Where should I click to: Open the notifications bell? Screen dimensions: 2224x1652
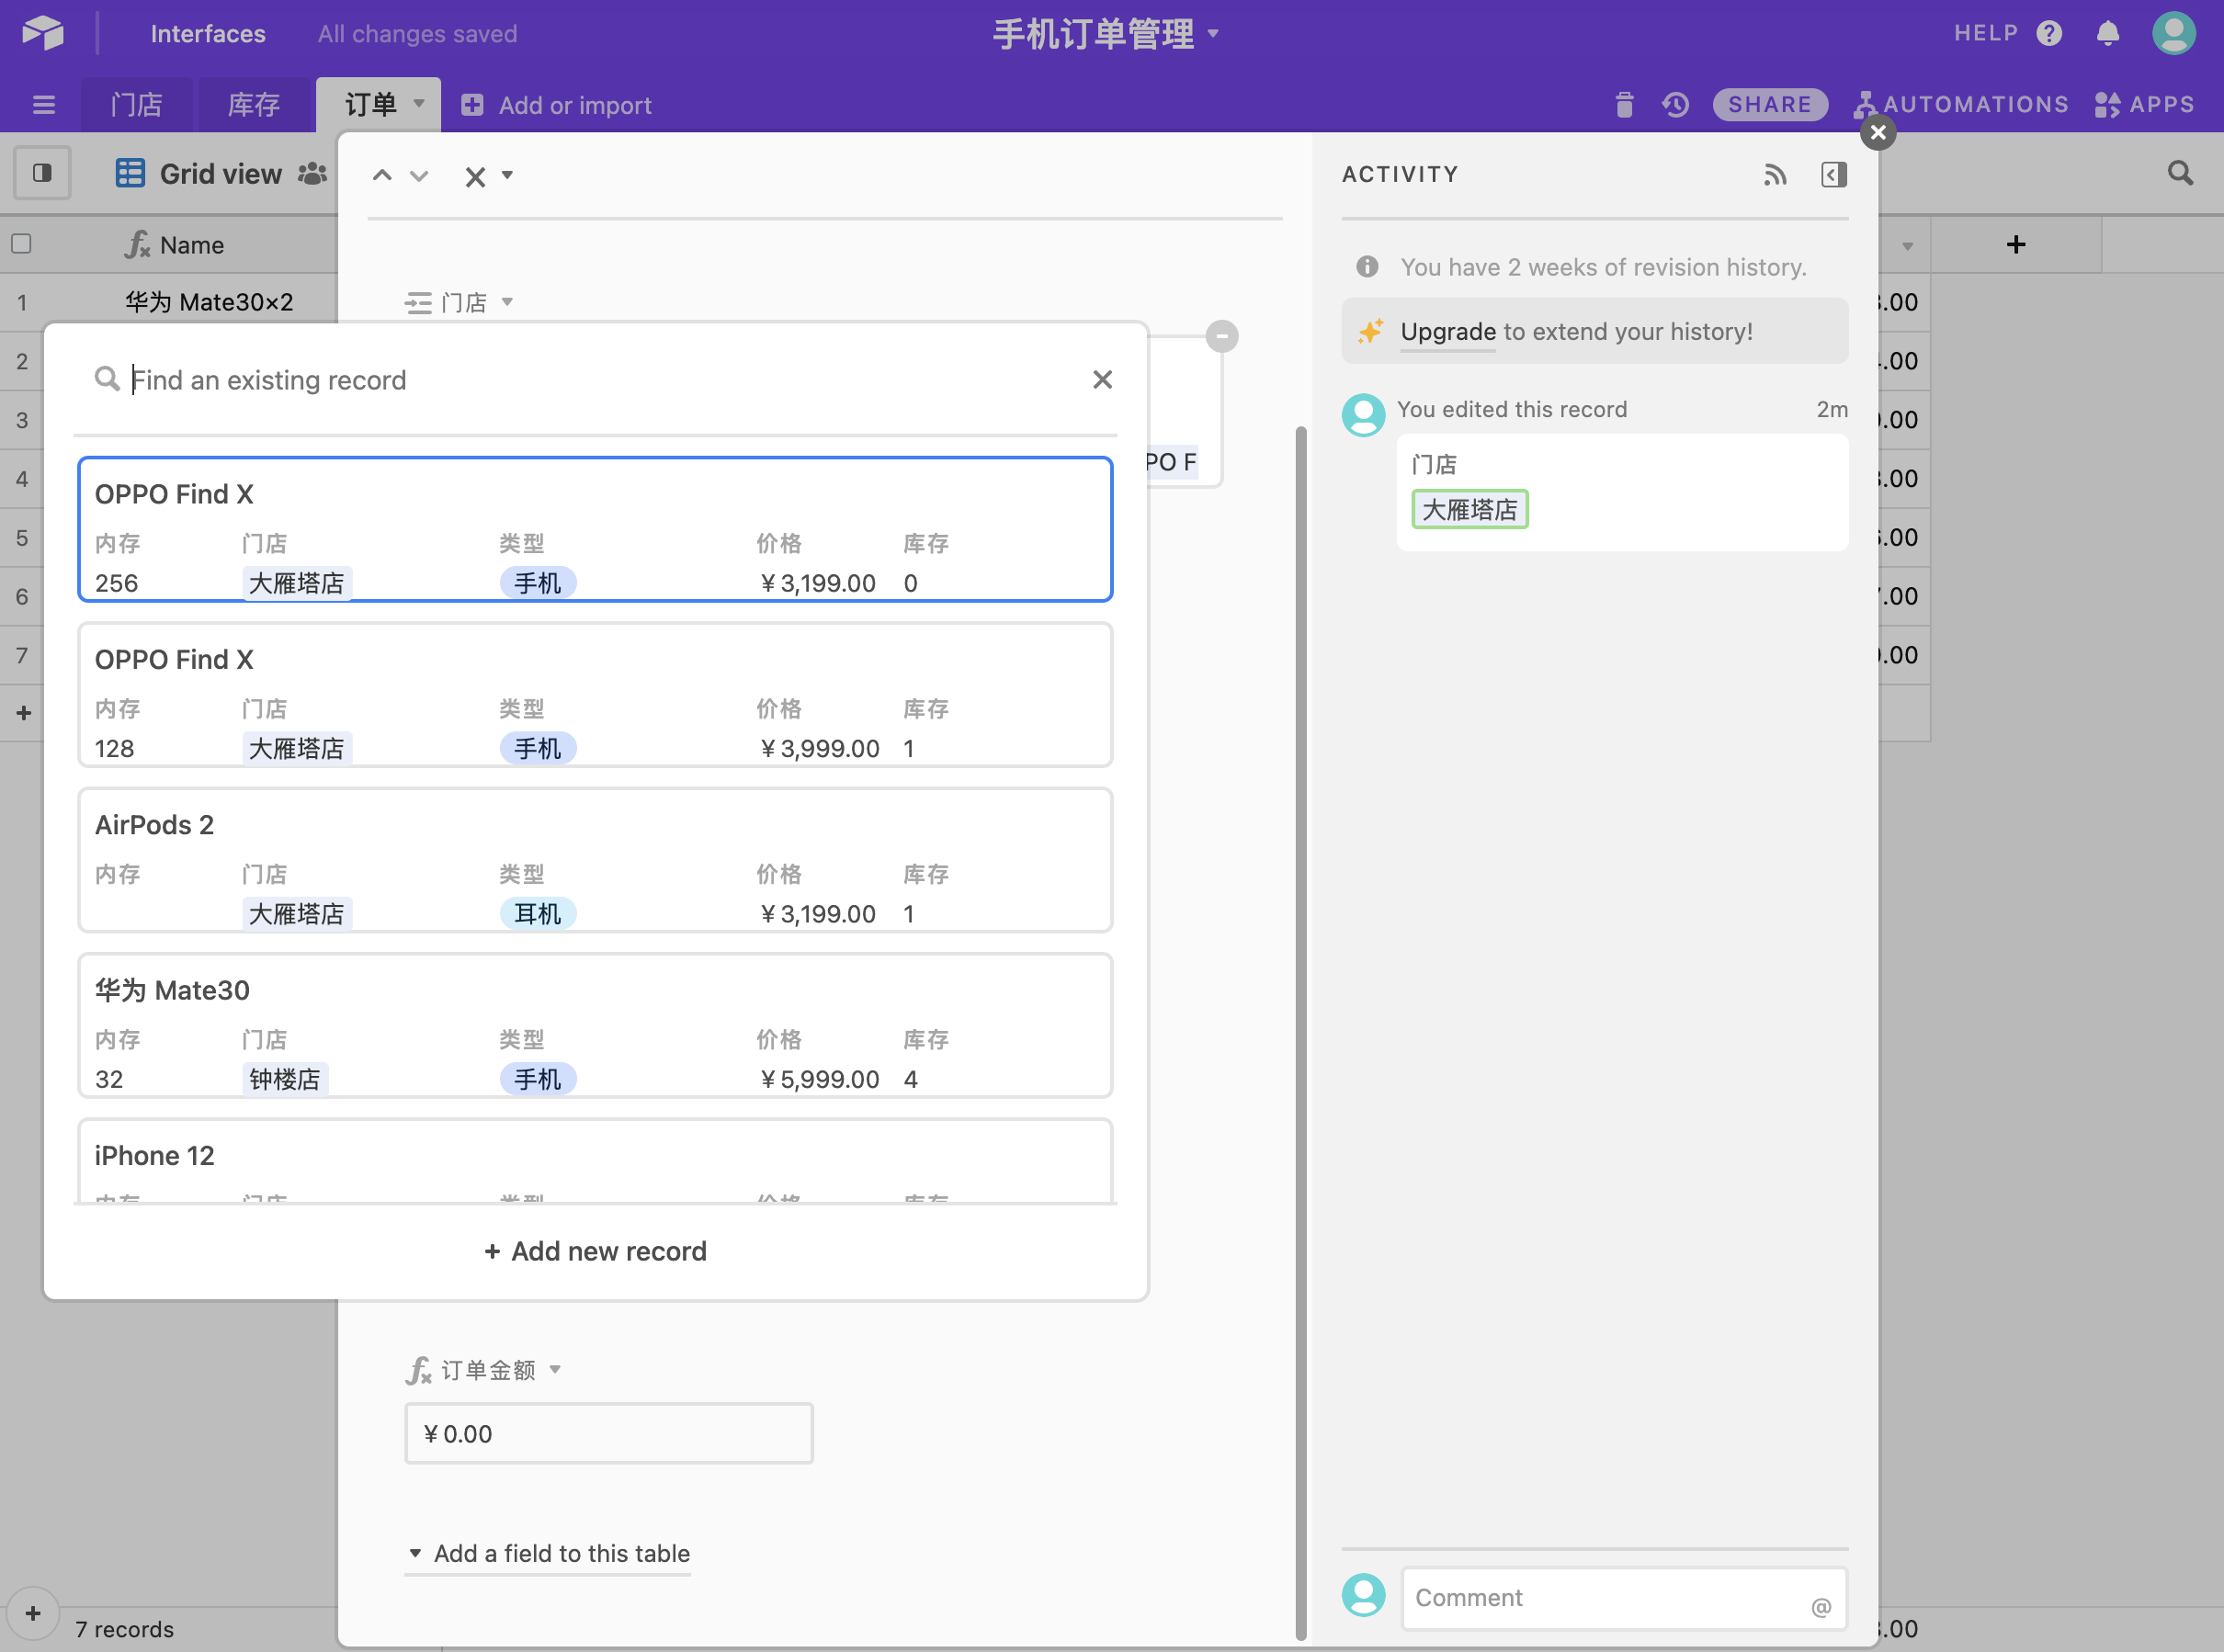point(2107,33)
